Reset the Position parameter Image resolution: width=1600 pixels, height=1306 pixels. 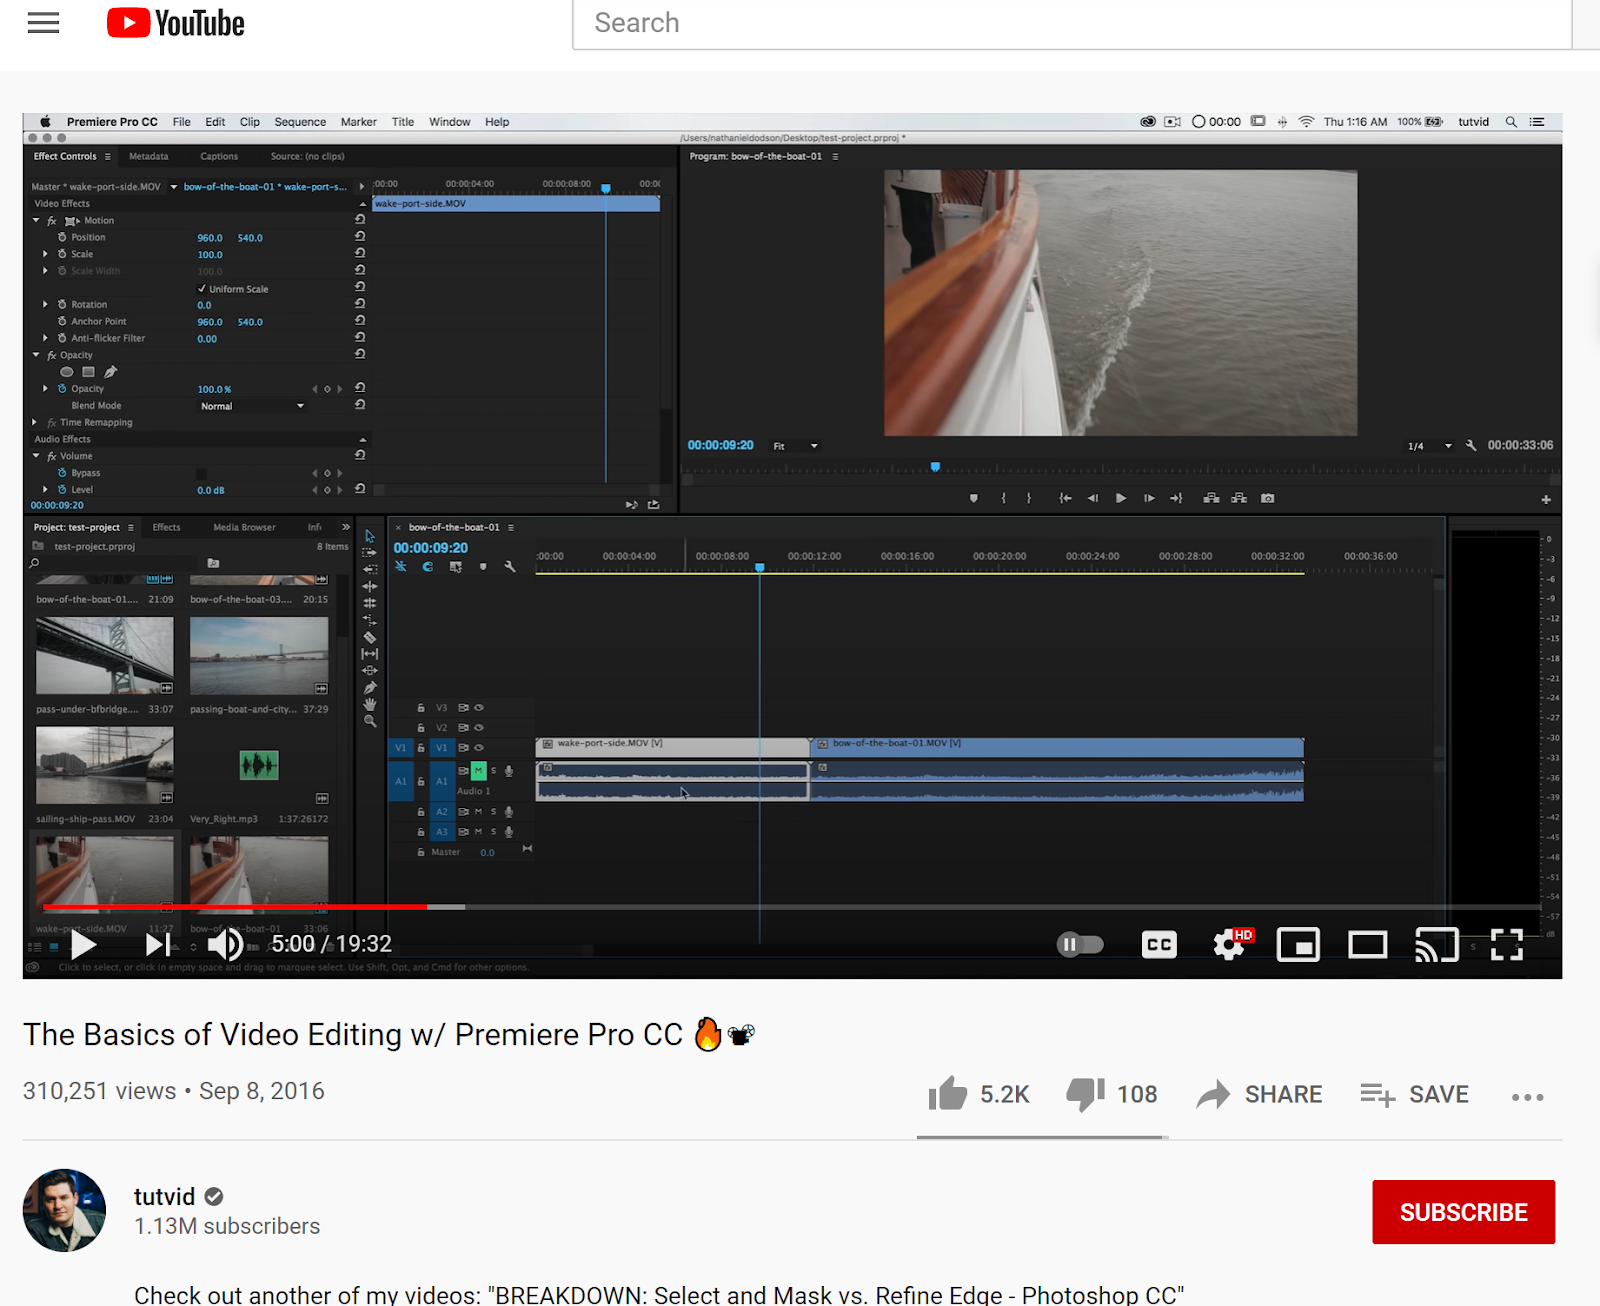[x=360, y=237]
